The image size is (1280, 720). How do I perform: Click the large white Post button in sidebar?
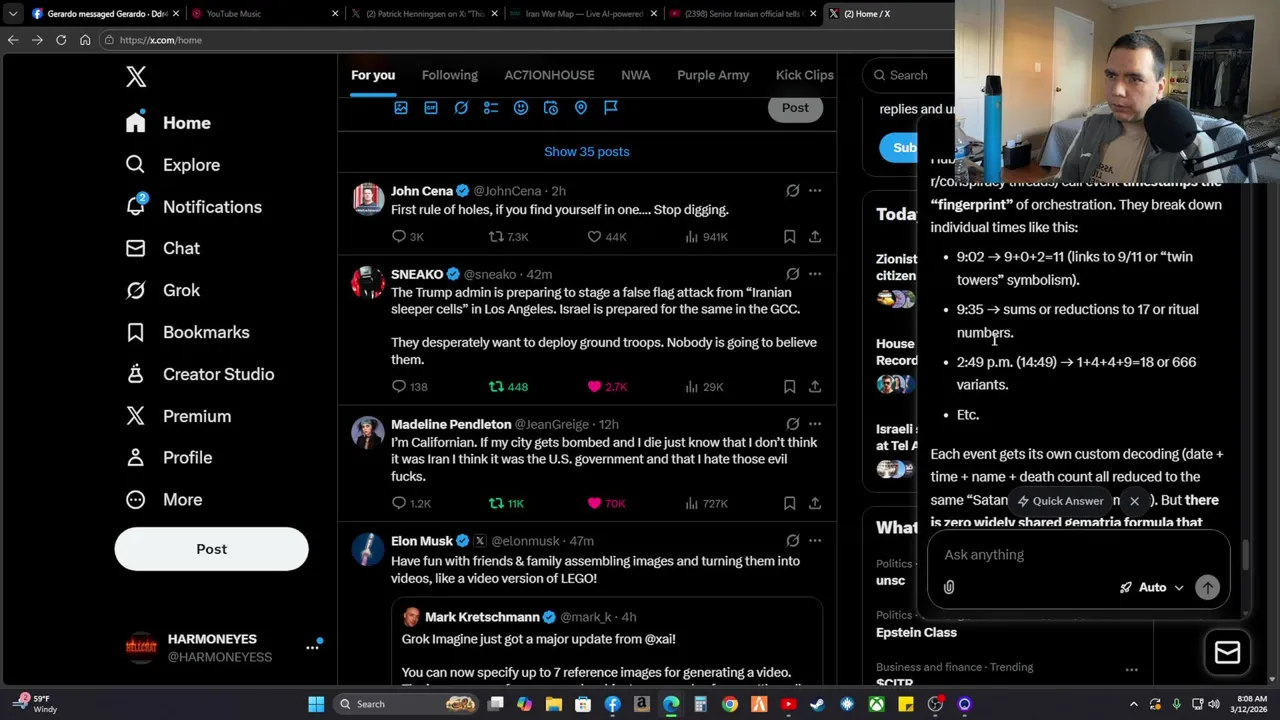click(211, 549)
